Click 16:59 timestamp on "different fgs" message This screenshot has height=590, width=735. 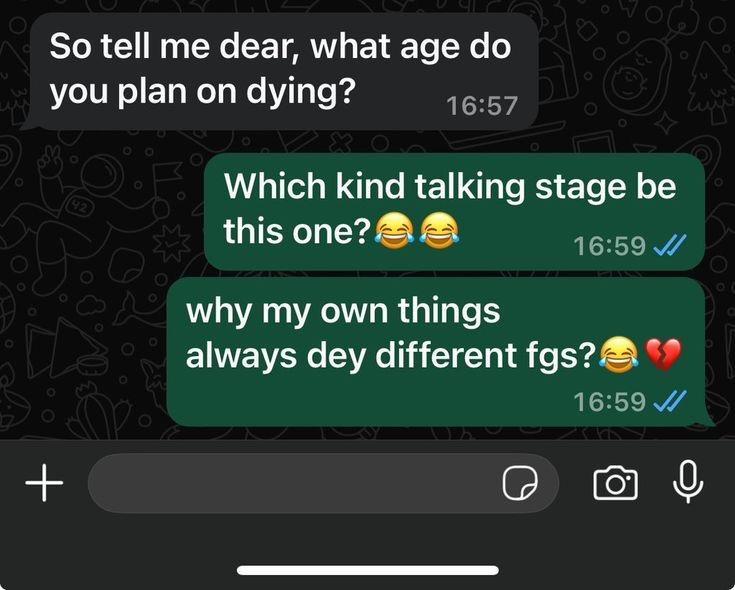click(609, 401)
